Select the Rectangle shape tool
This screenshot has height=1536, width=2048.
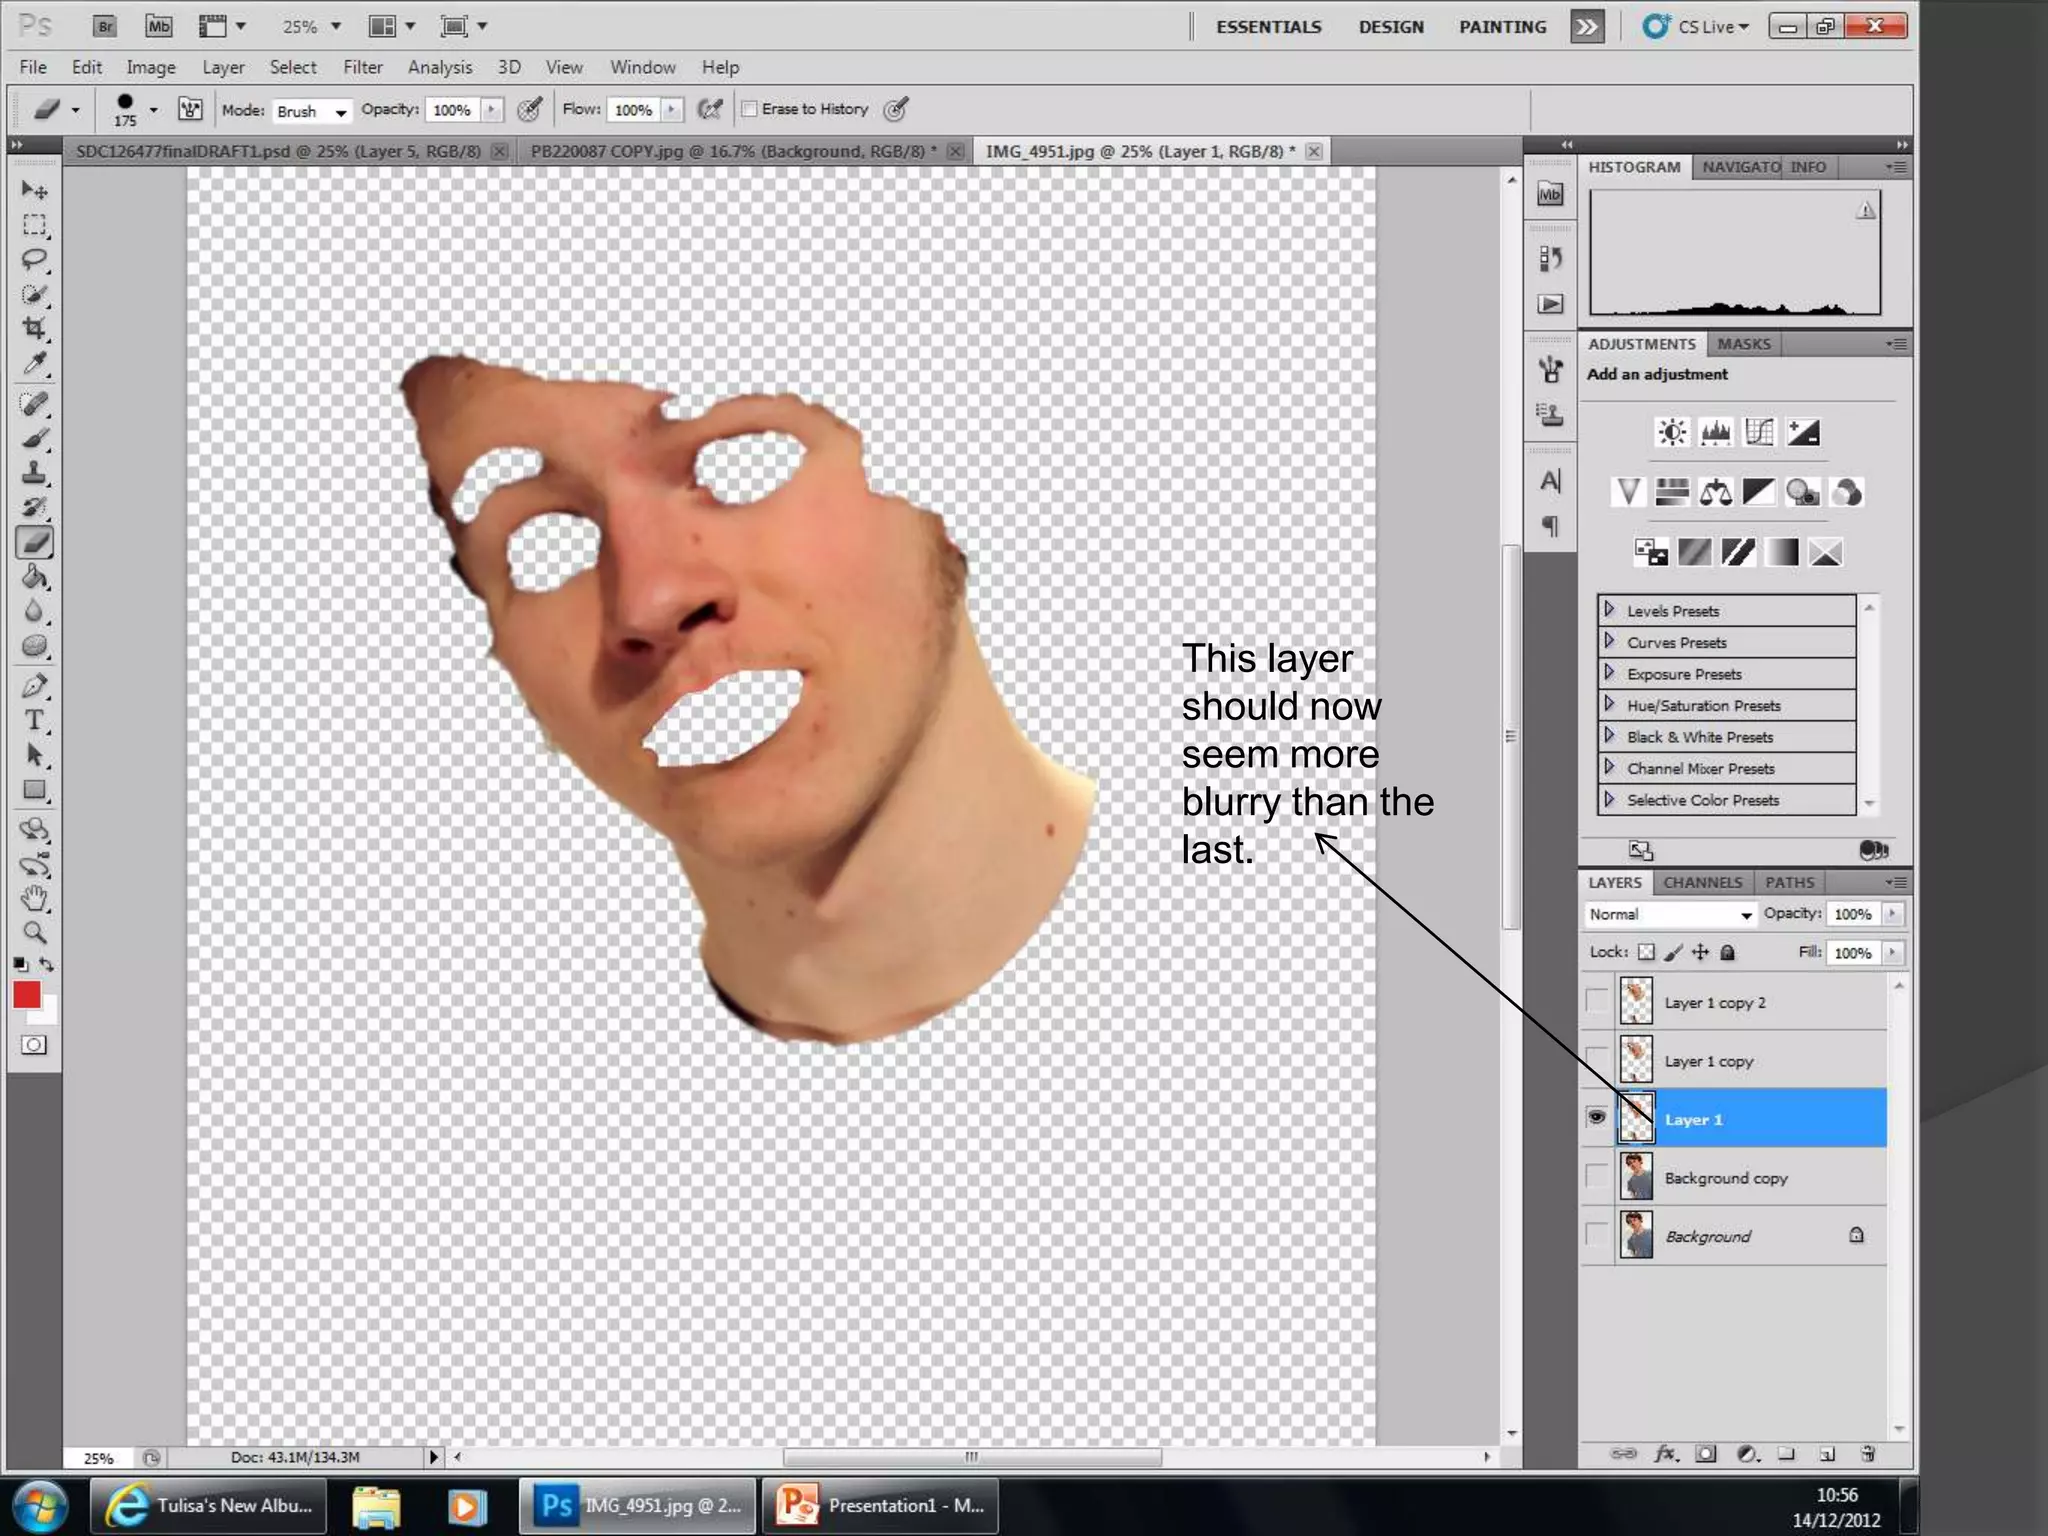pyautogui.click(x=34, y=790)
